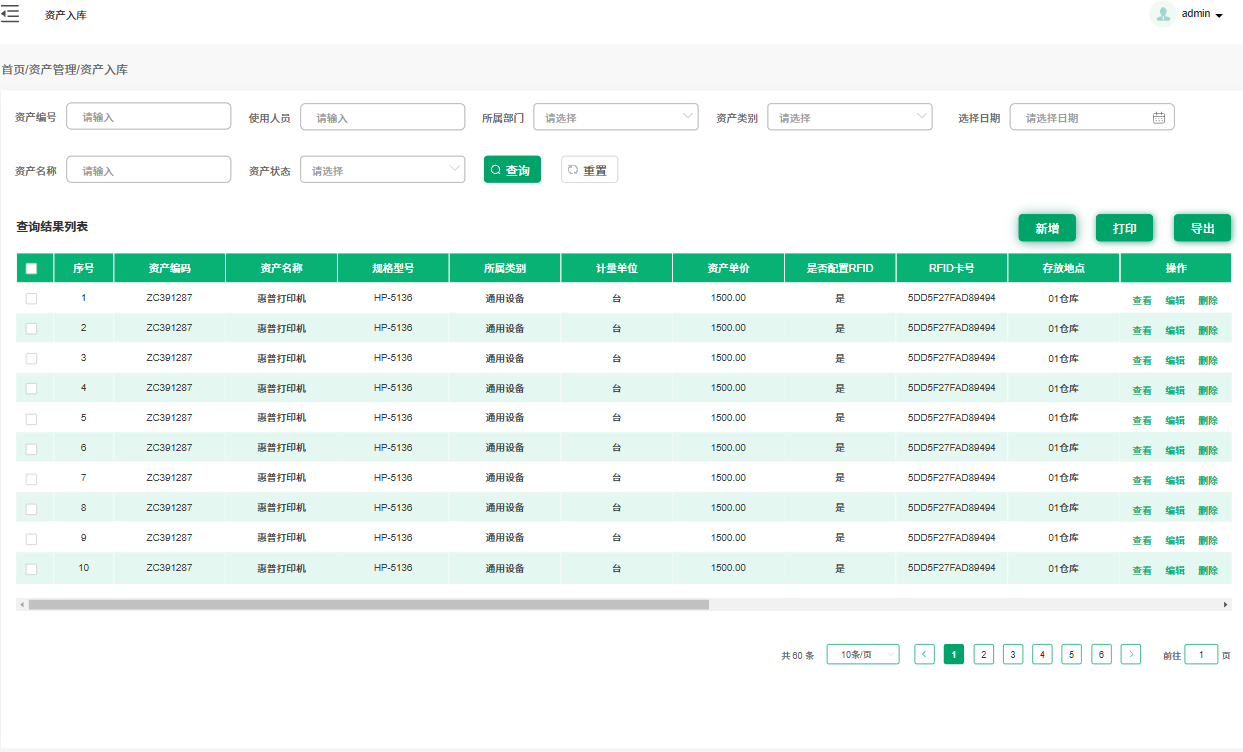Screen dimensions: 1243x752
Task: Click 编辑 link for row 2
Action: [x=1175, y=330]
